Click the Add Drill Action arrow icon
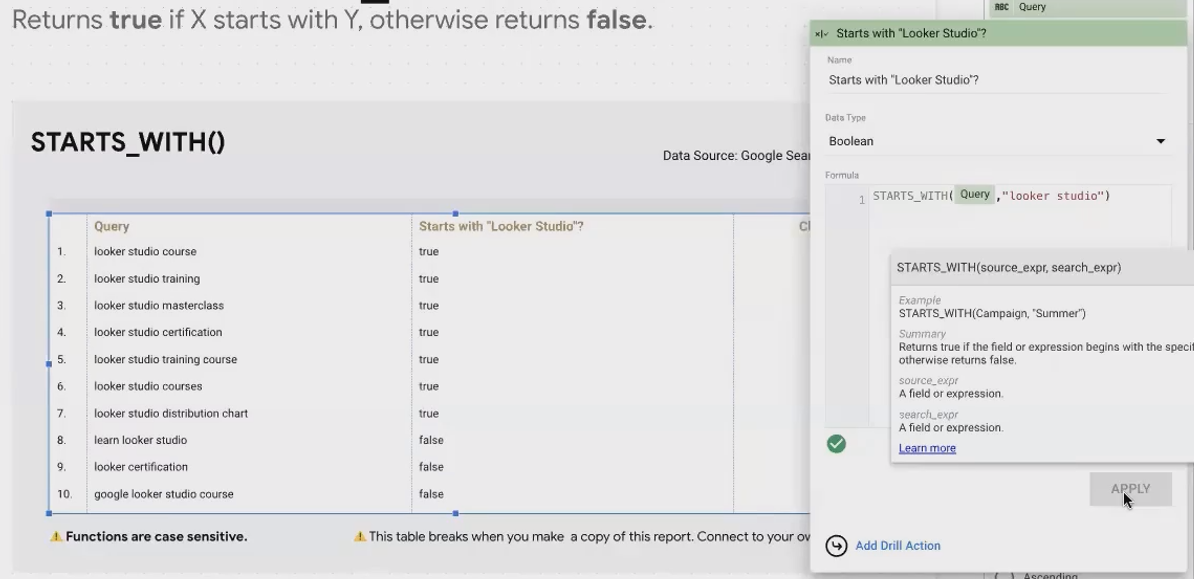Image resolution: width=1194 pixels, height=579 pixels. pyautogui.click(x=836, y=545)
